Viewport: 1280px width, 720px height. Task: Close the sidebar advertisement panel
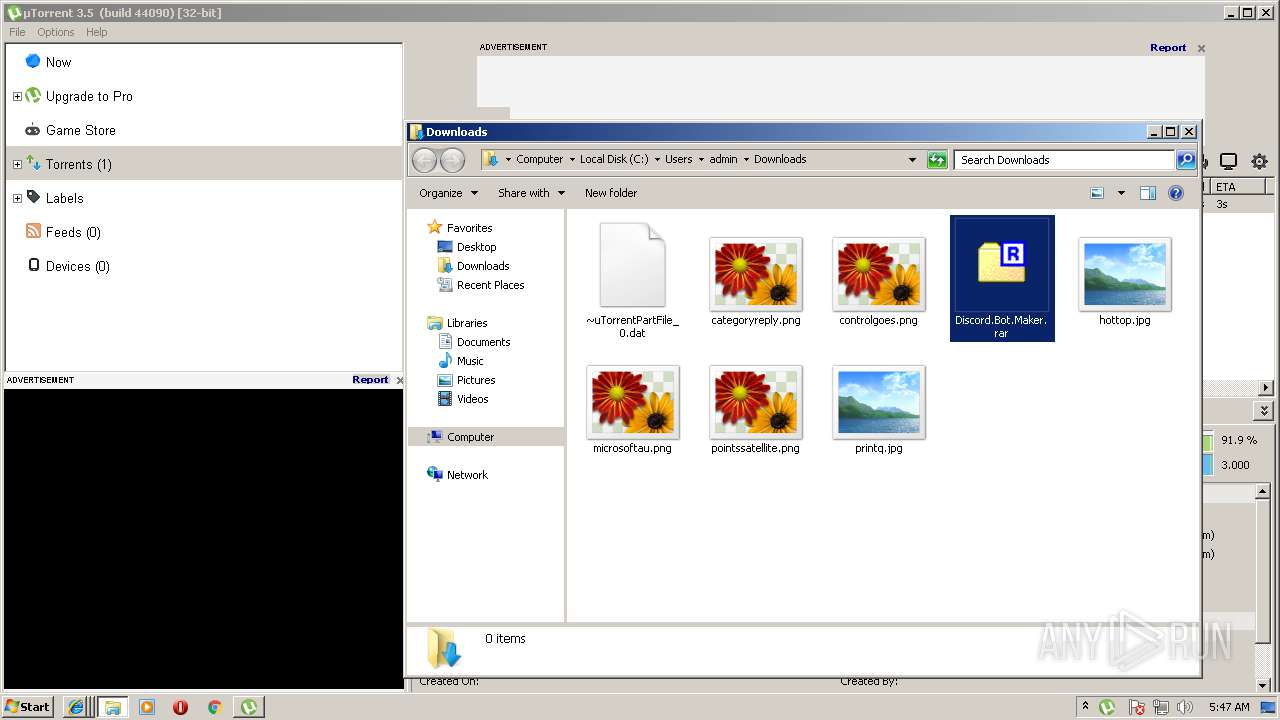tap(400, 380)
